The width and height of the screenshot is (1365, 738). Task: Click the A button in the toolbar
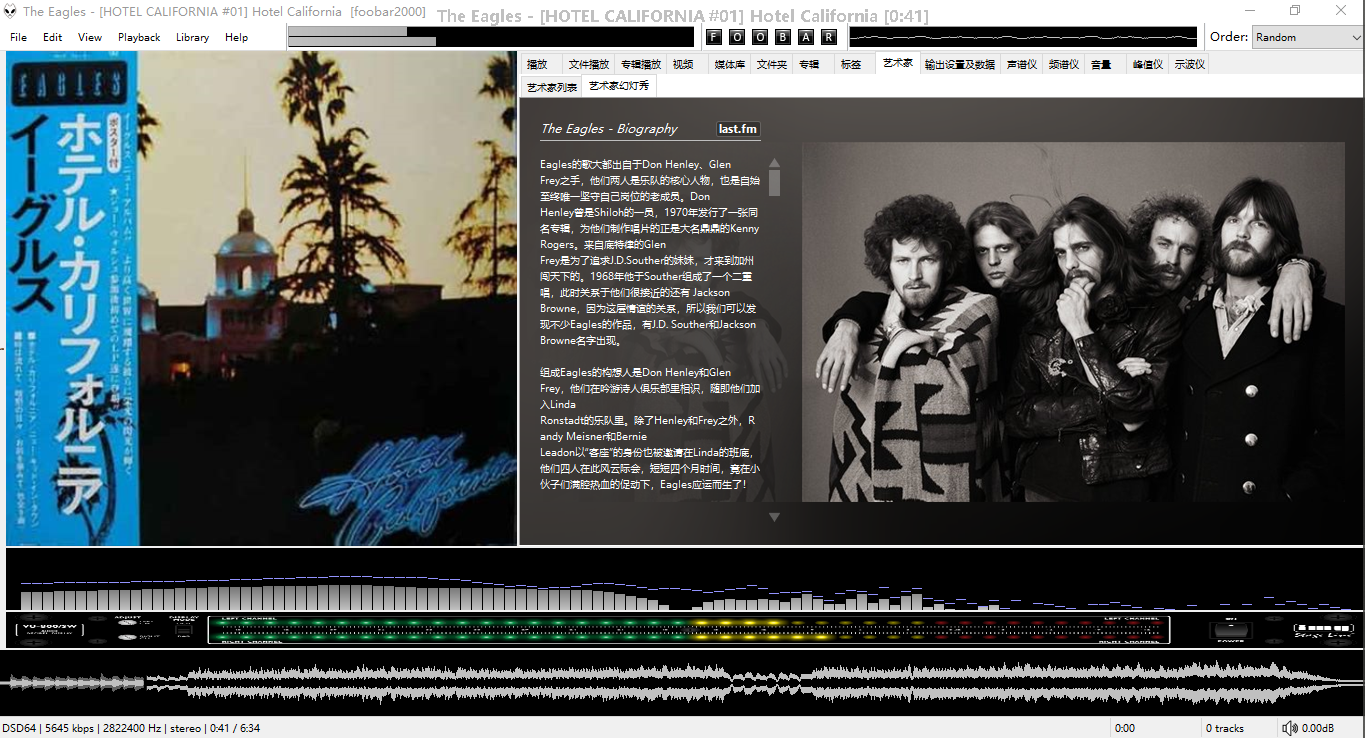[806, 37]
